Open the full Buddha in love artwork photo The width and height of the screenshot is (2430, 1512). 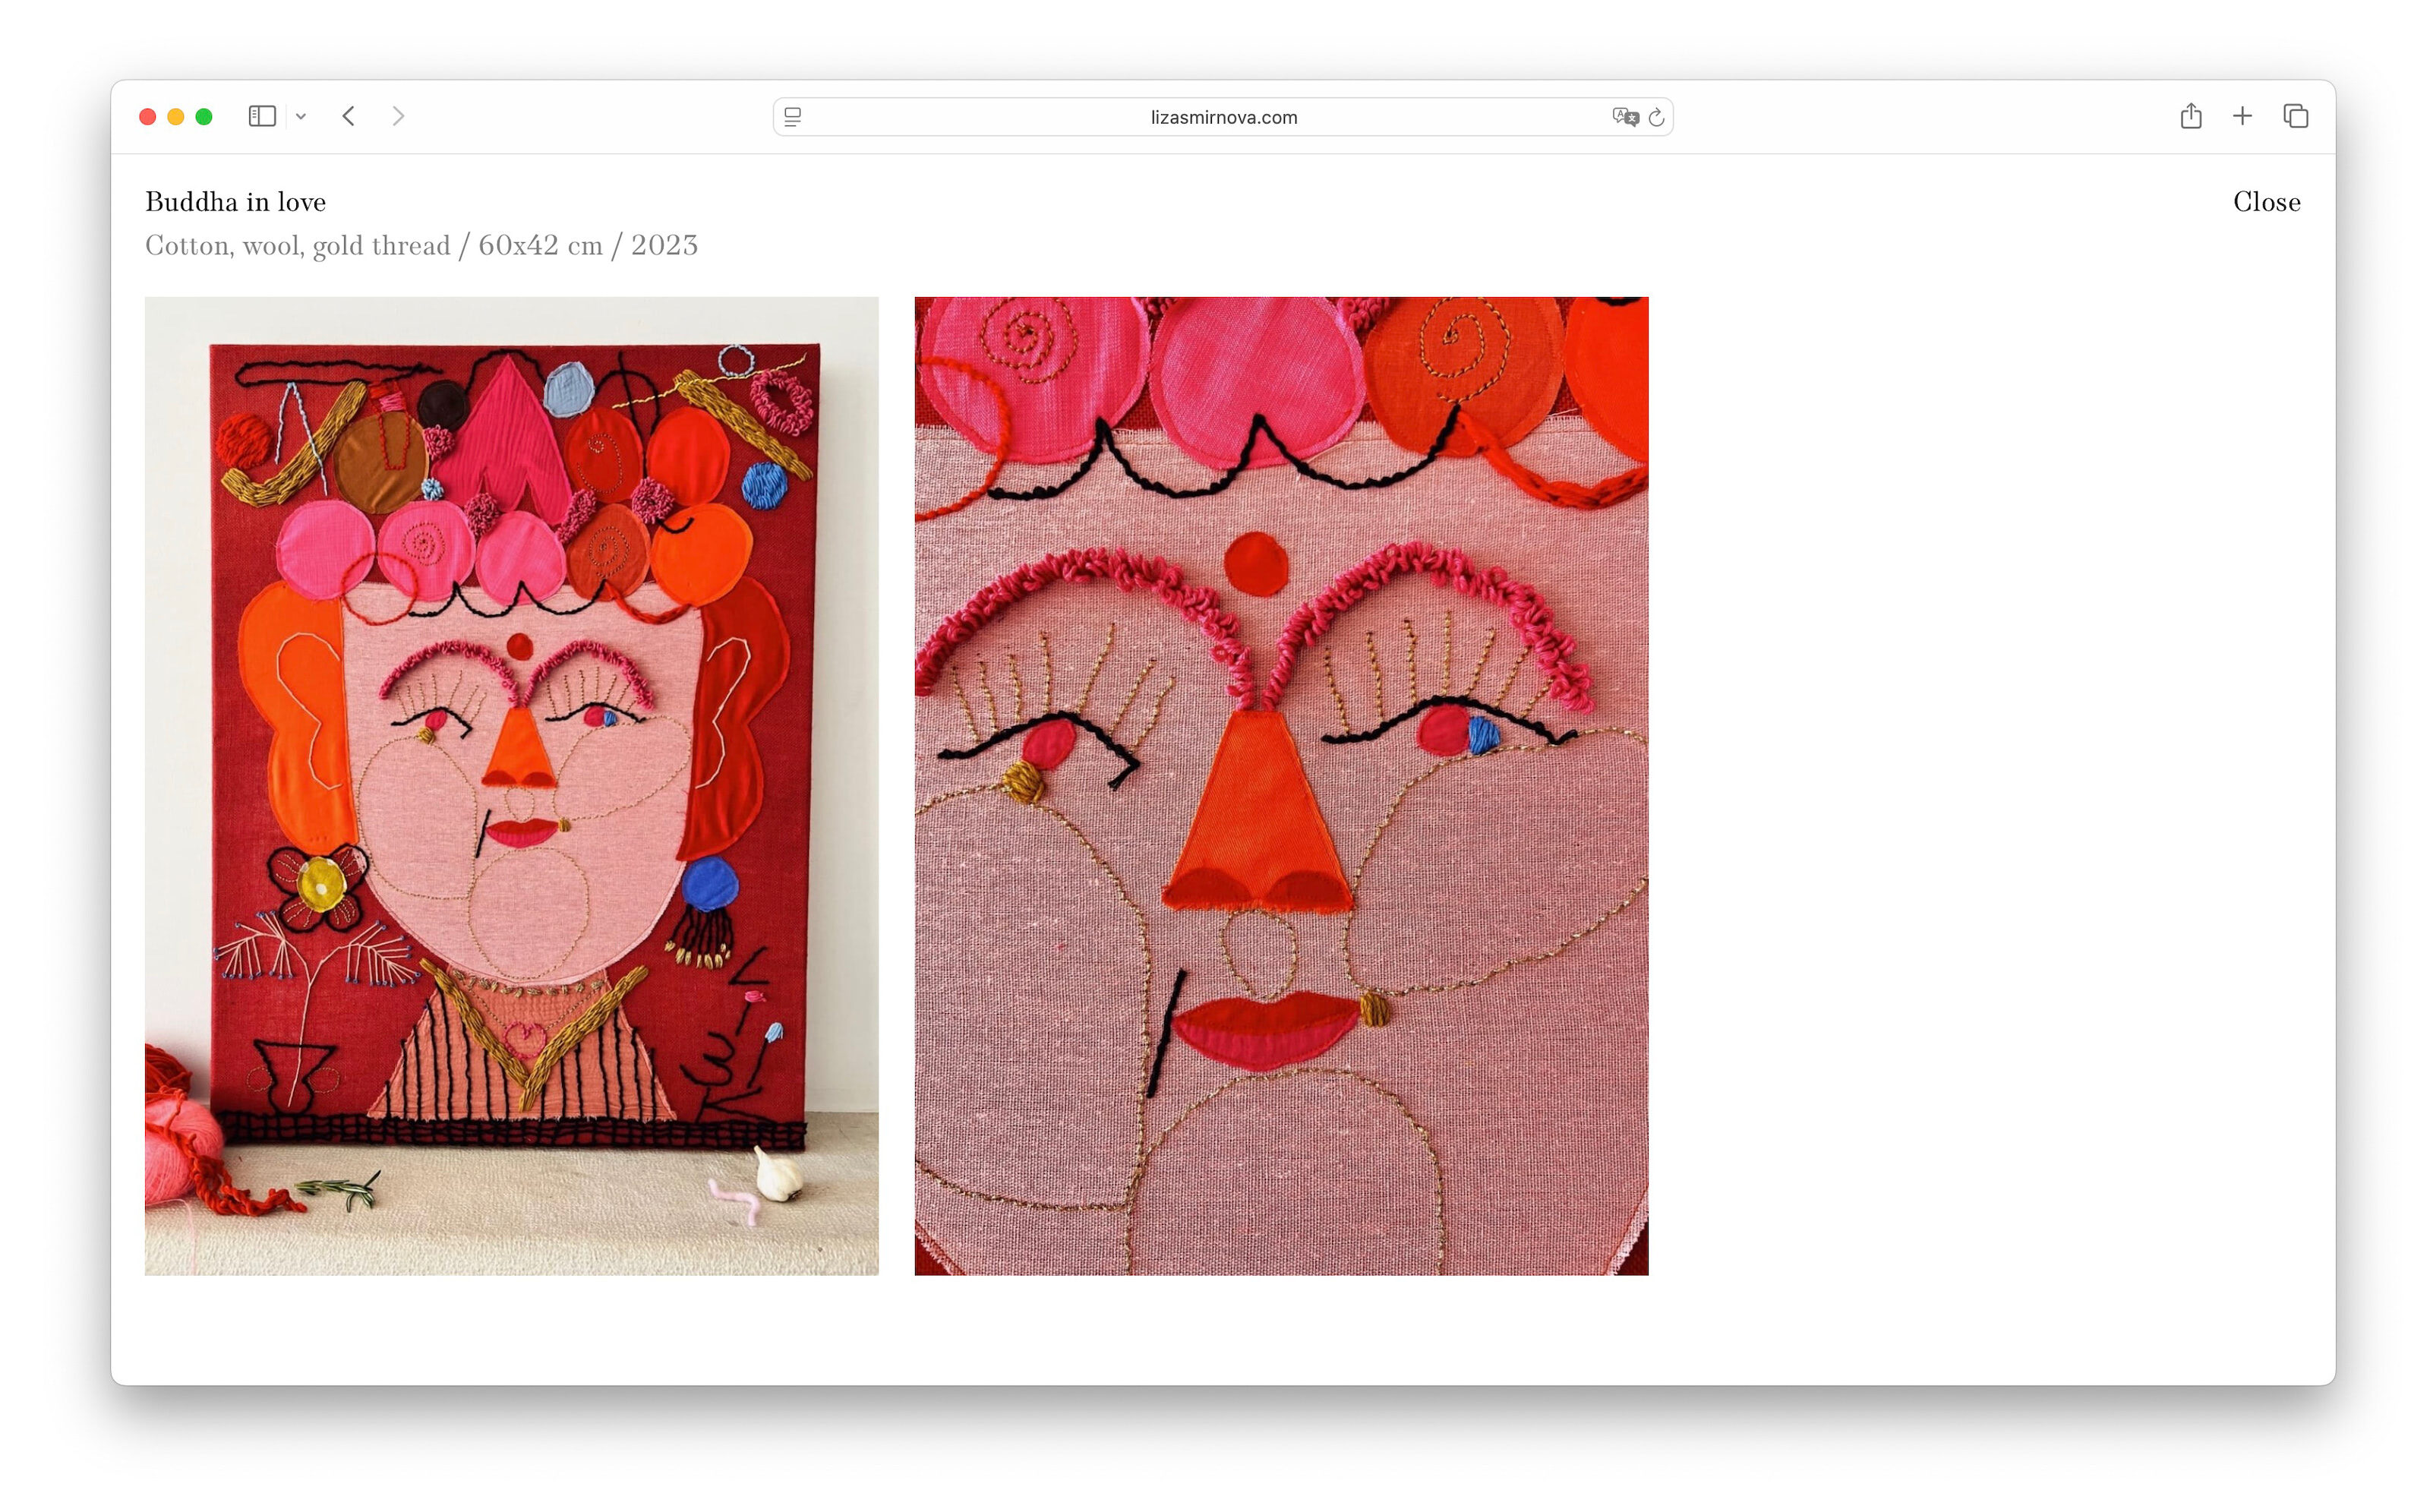[x=511, y=785]
